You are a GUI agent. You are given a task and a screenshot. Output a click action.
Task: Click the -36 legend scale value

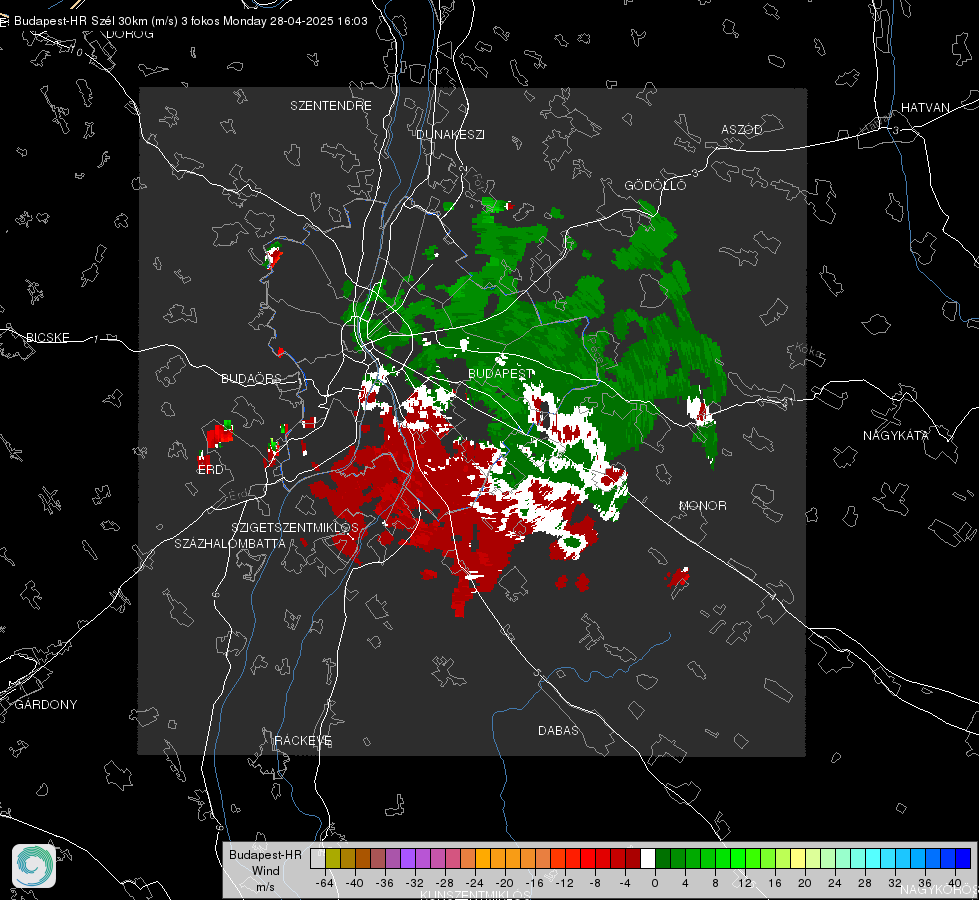click(385, 883)
